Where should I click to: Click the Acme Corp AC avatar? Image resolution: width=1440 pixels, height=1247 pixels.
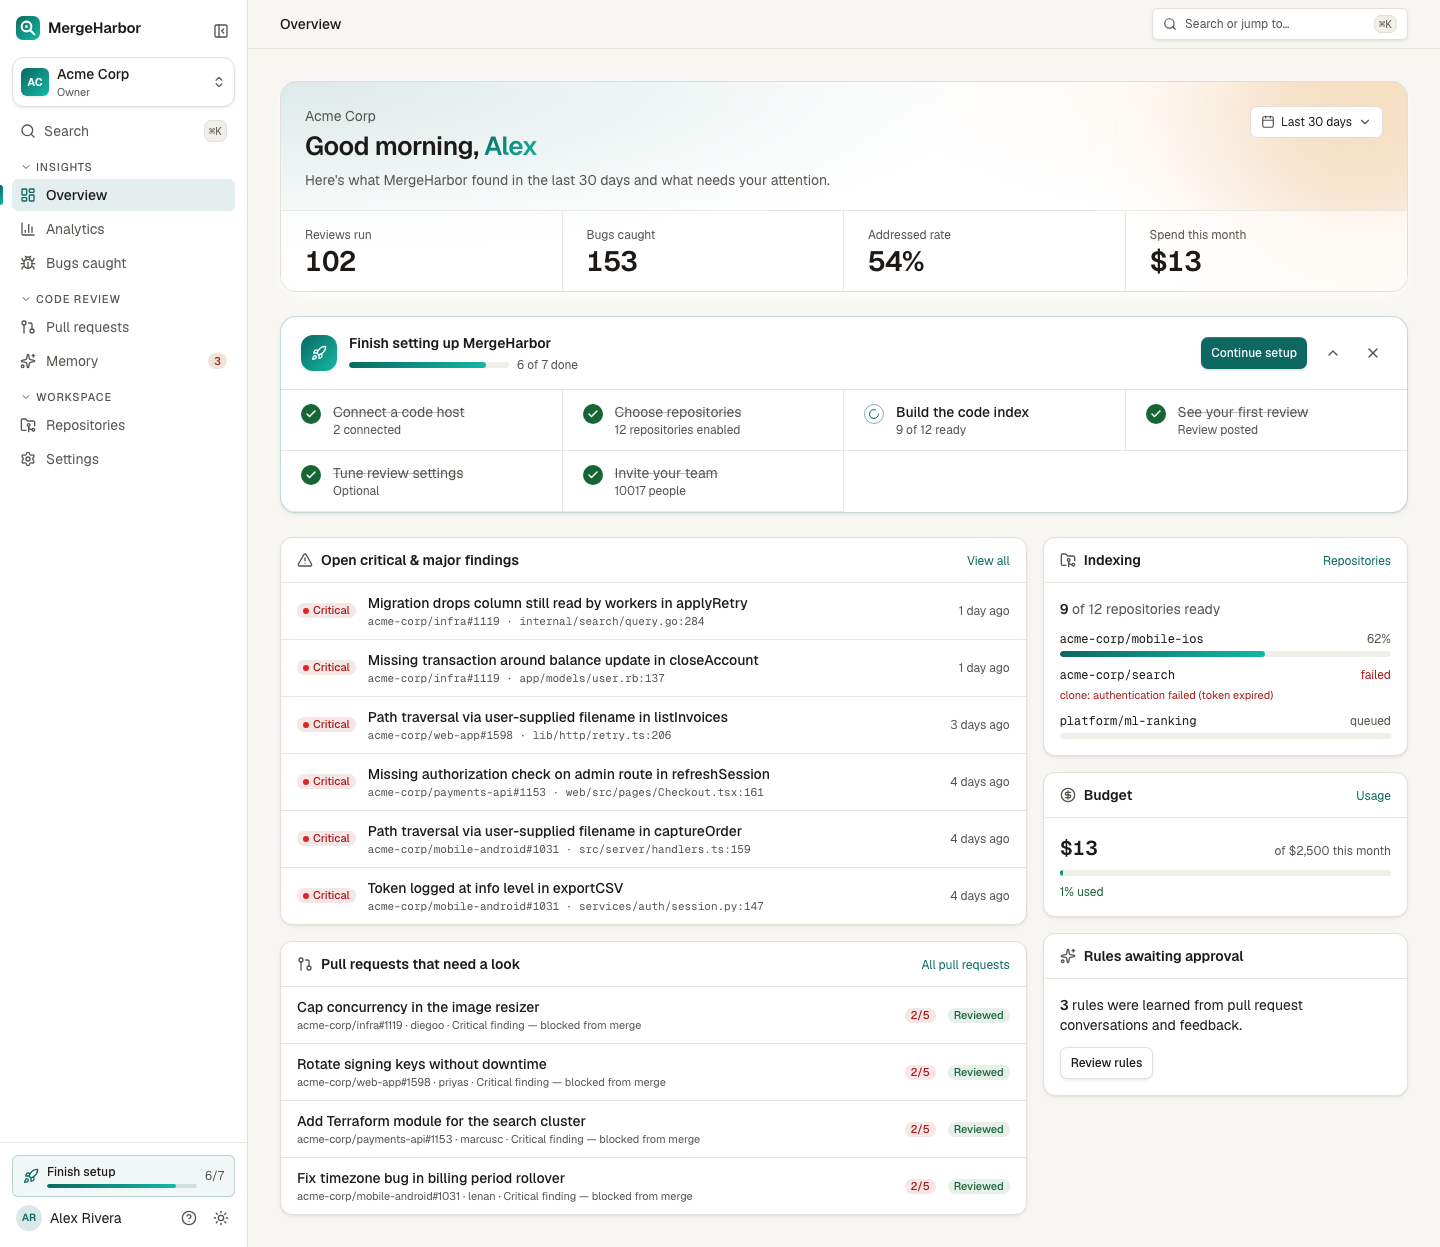coord(35,82)
